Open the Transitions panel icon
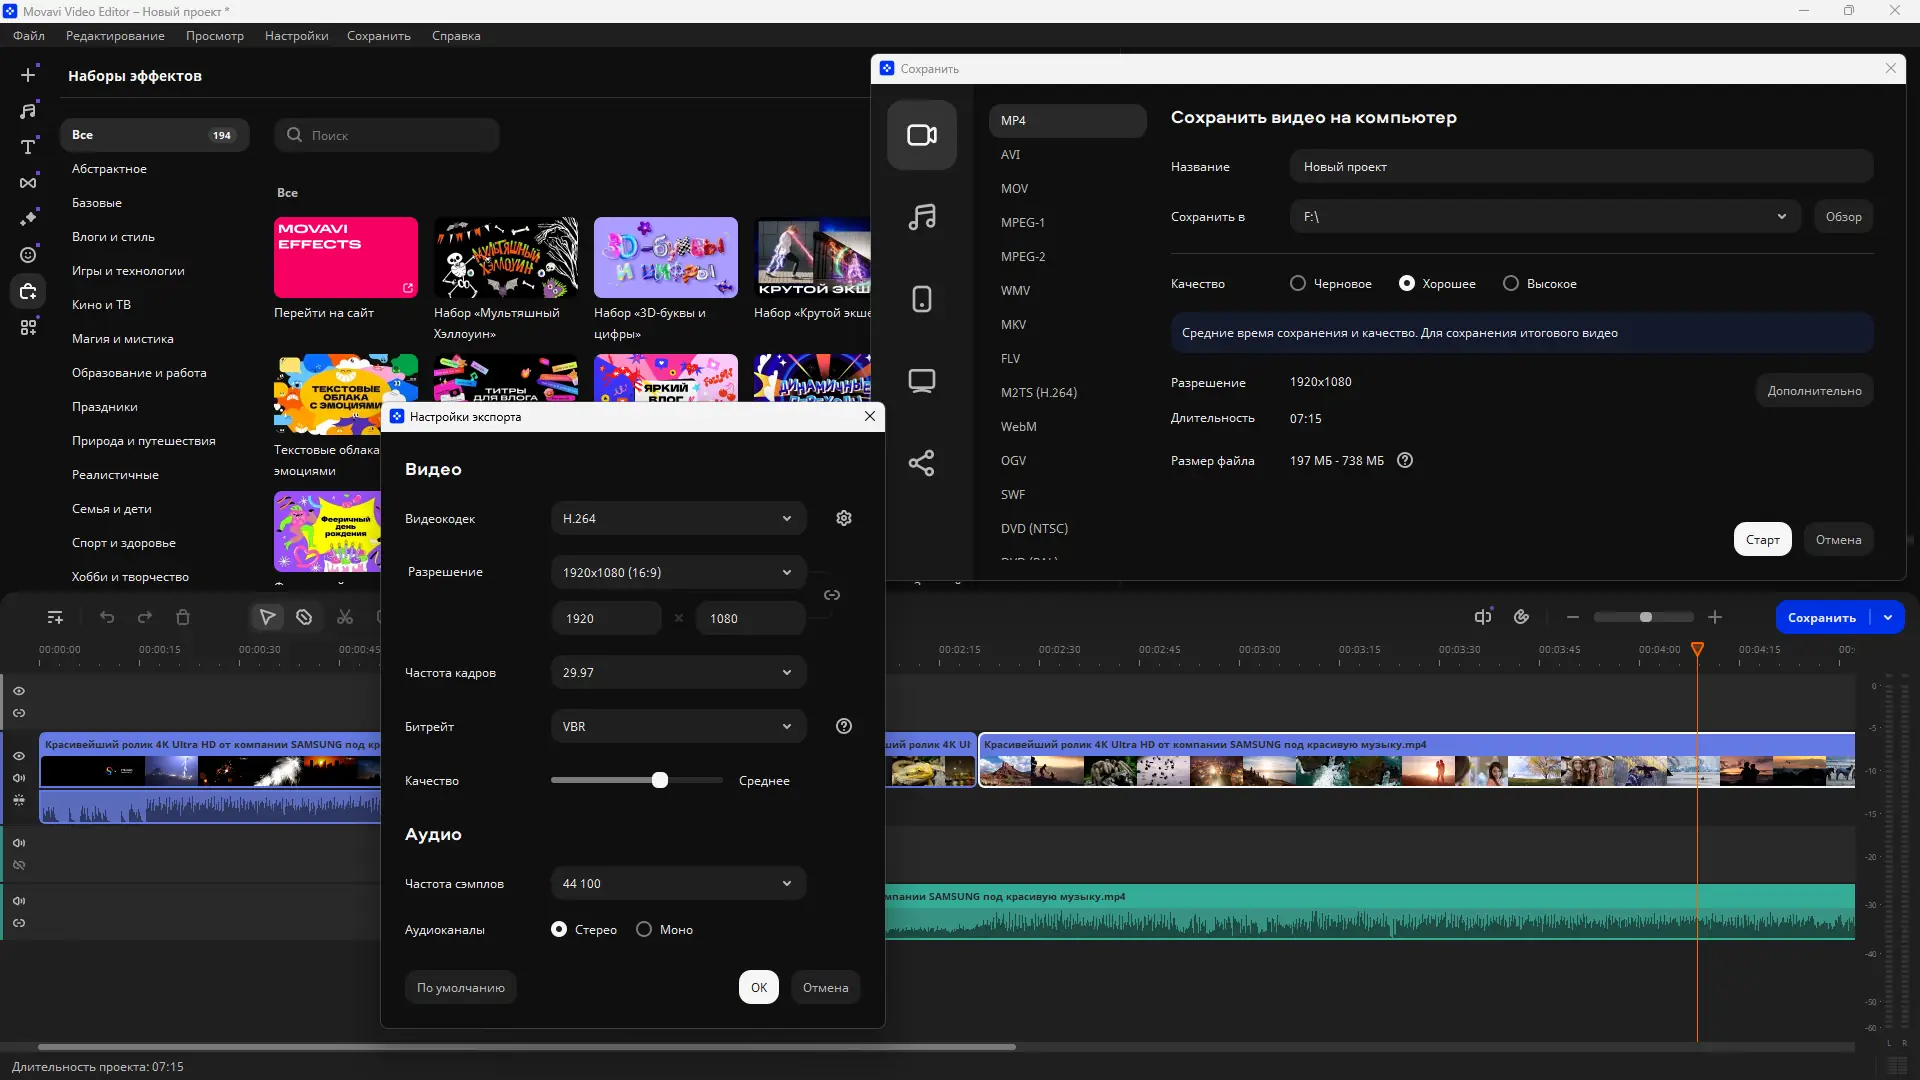 click(x=28, y=183)
